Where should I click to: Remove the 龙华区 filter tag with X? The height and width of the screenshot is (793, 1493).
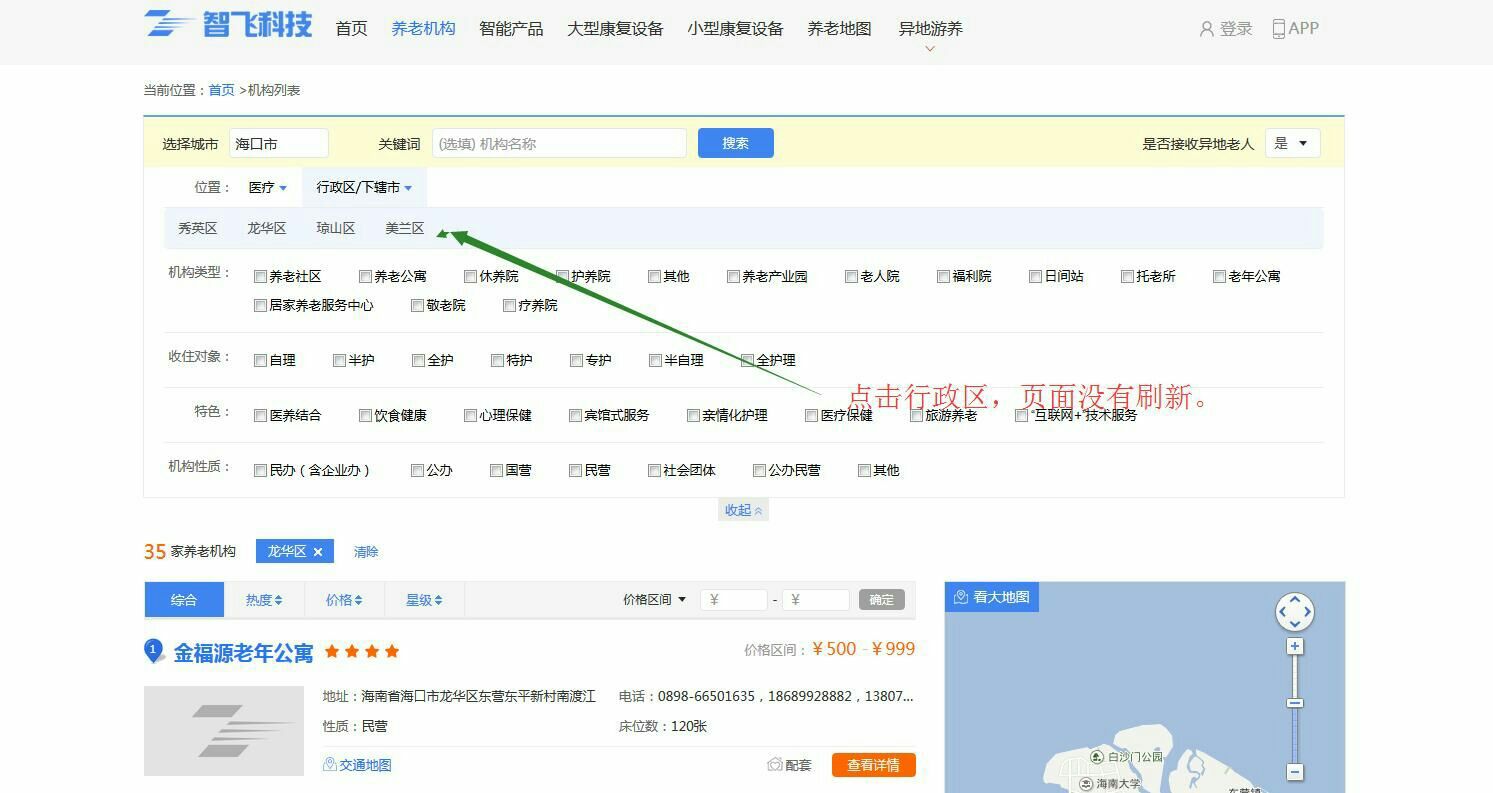coord(318,552)
